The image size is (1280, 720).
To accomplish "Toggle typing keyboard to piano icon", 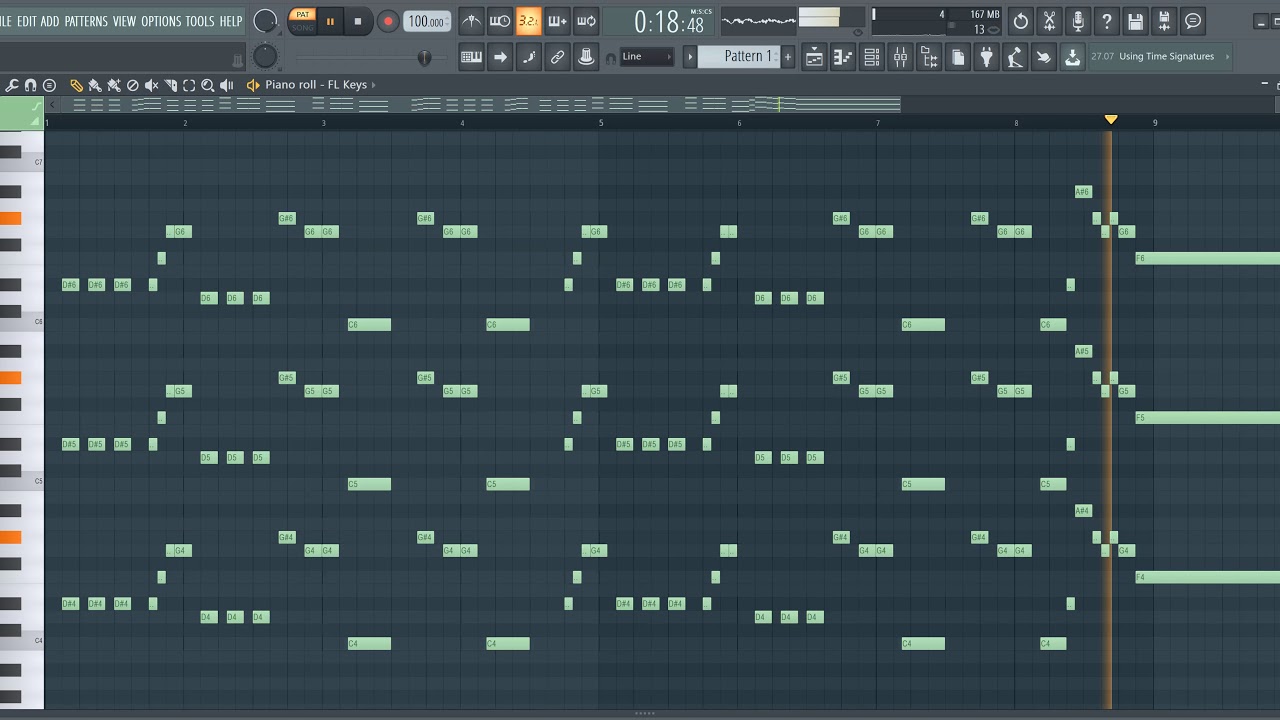I will coord(471,57).
